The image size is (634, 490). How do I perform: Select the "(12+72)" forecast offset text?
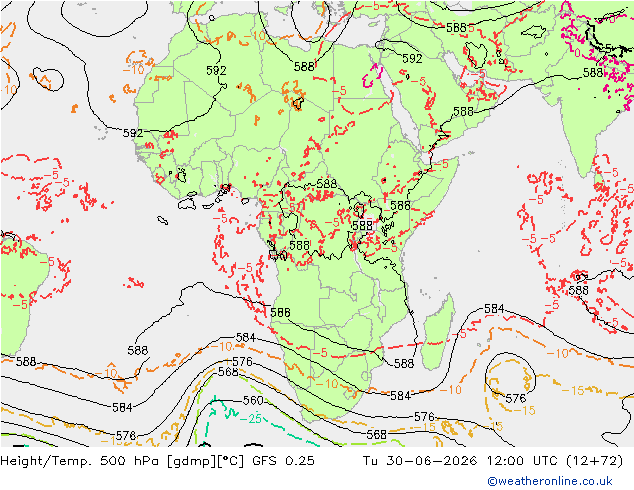[594, 461]
